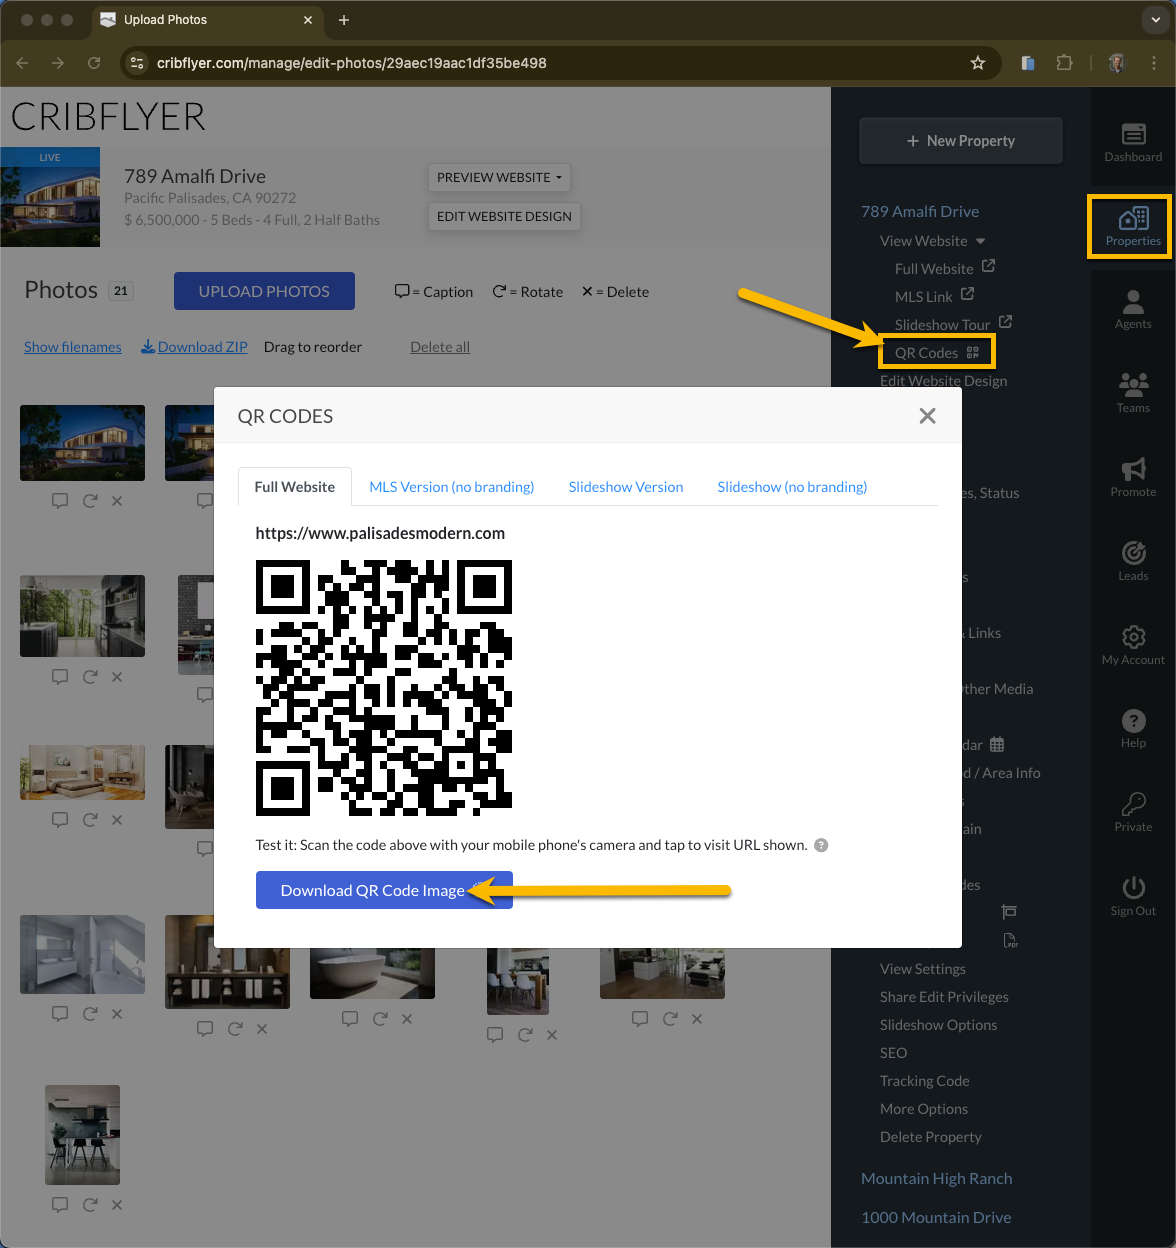Rotate the bathtub photo
Viewport: 1176px width, 1248px height.
coord(380,1019)
